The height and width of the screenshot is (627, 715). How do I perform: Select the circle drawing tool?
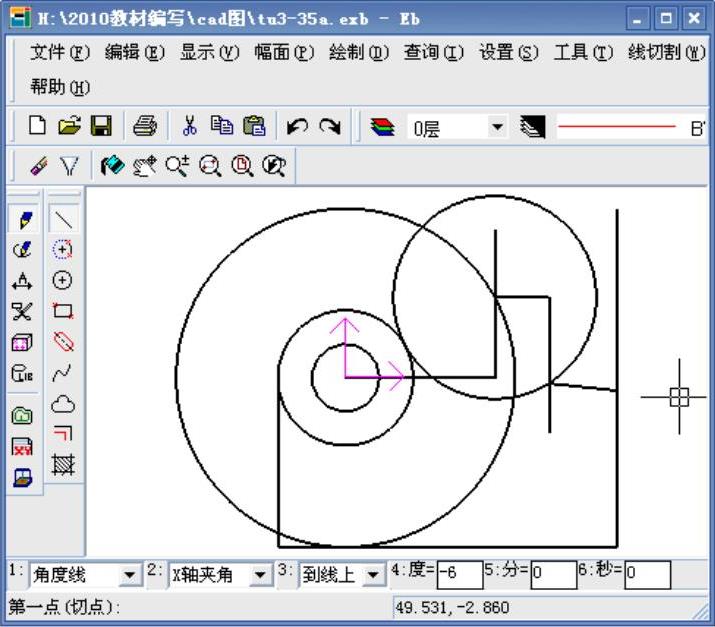point(63,280)
